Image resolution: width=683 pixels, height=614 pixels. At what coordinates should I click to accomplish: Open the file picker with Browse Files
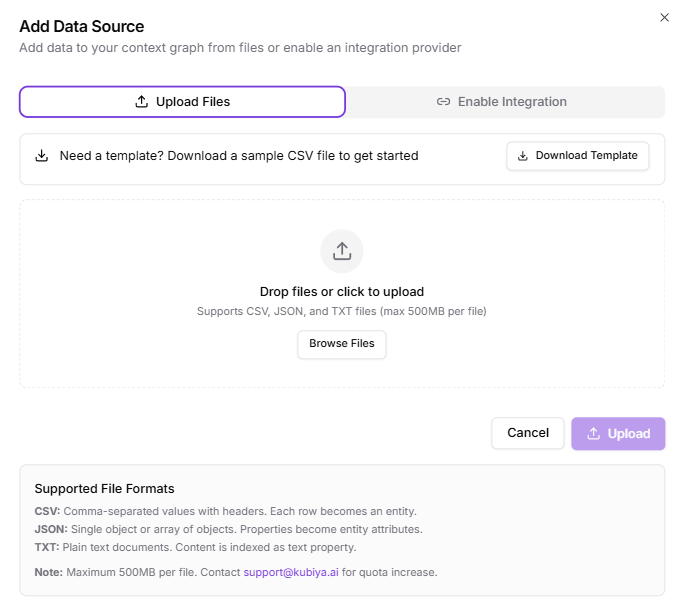pyautogui.click(x=342, y=344)
